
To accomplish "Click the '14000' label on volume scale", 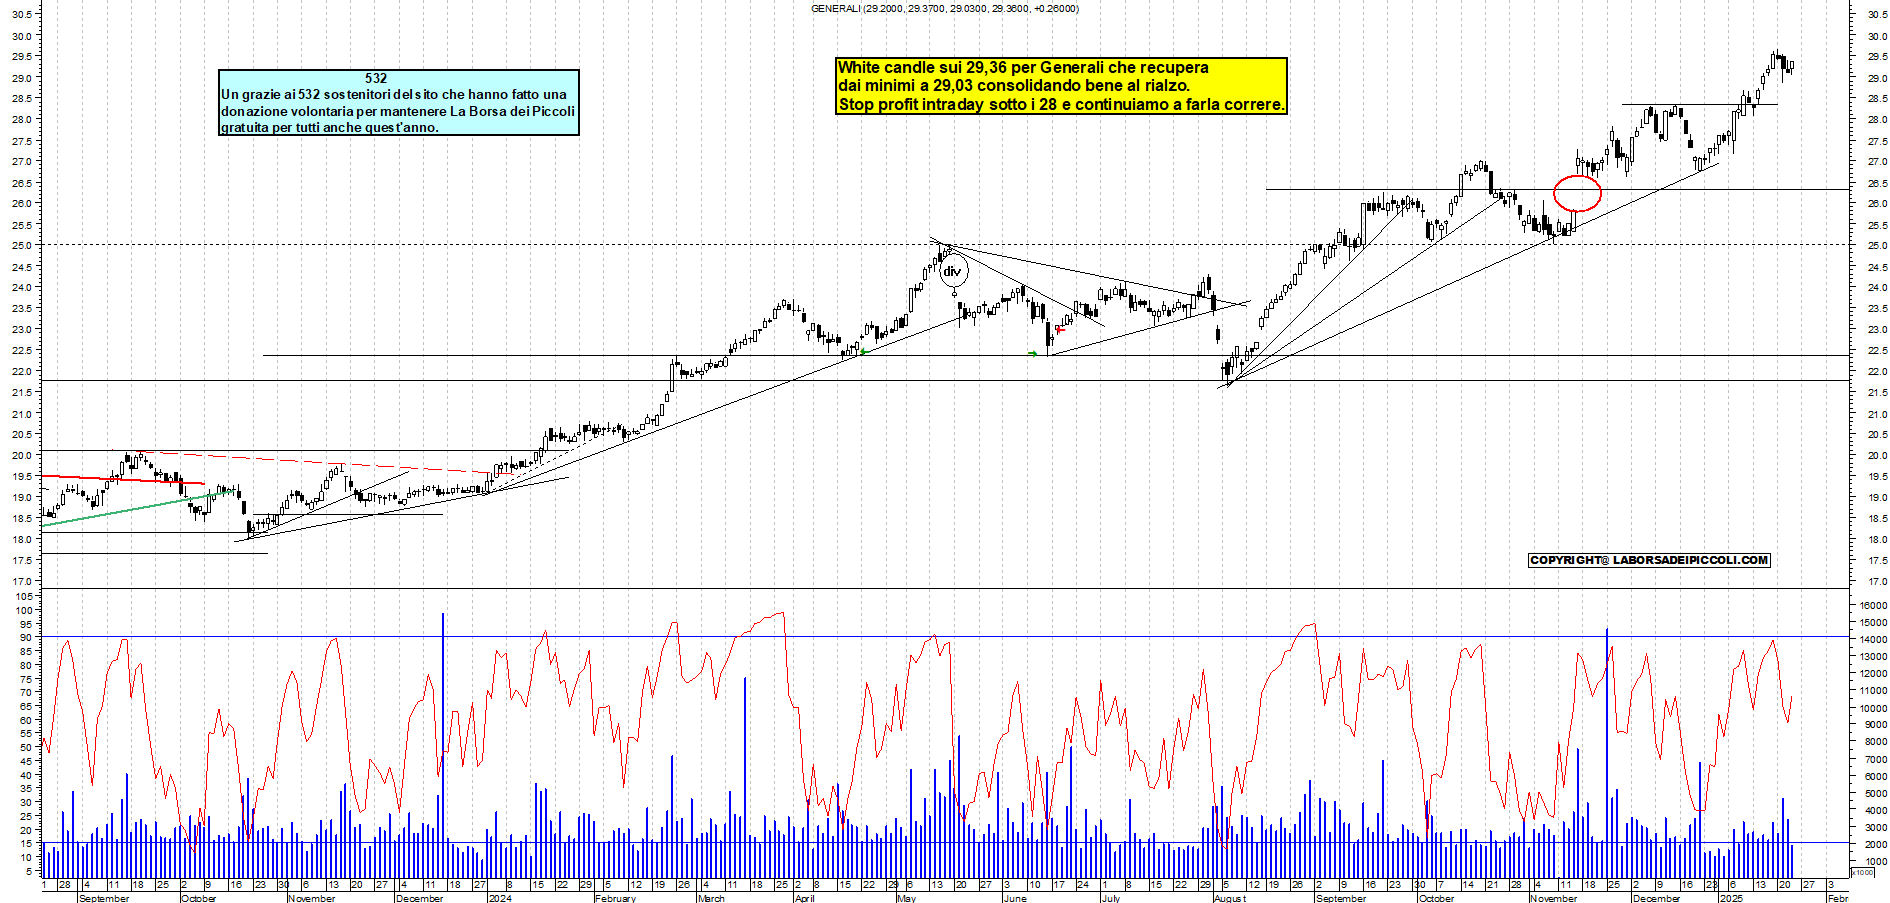I will (1873, 640).
